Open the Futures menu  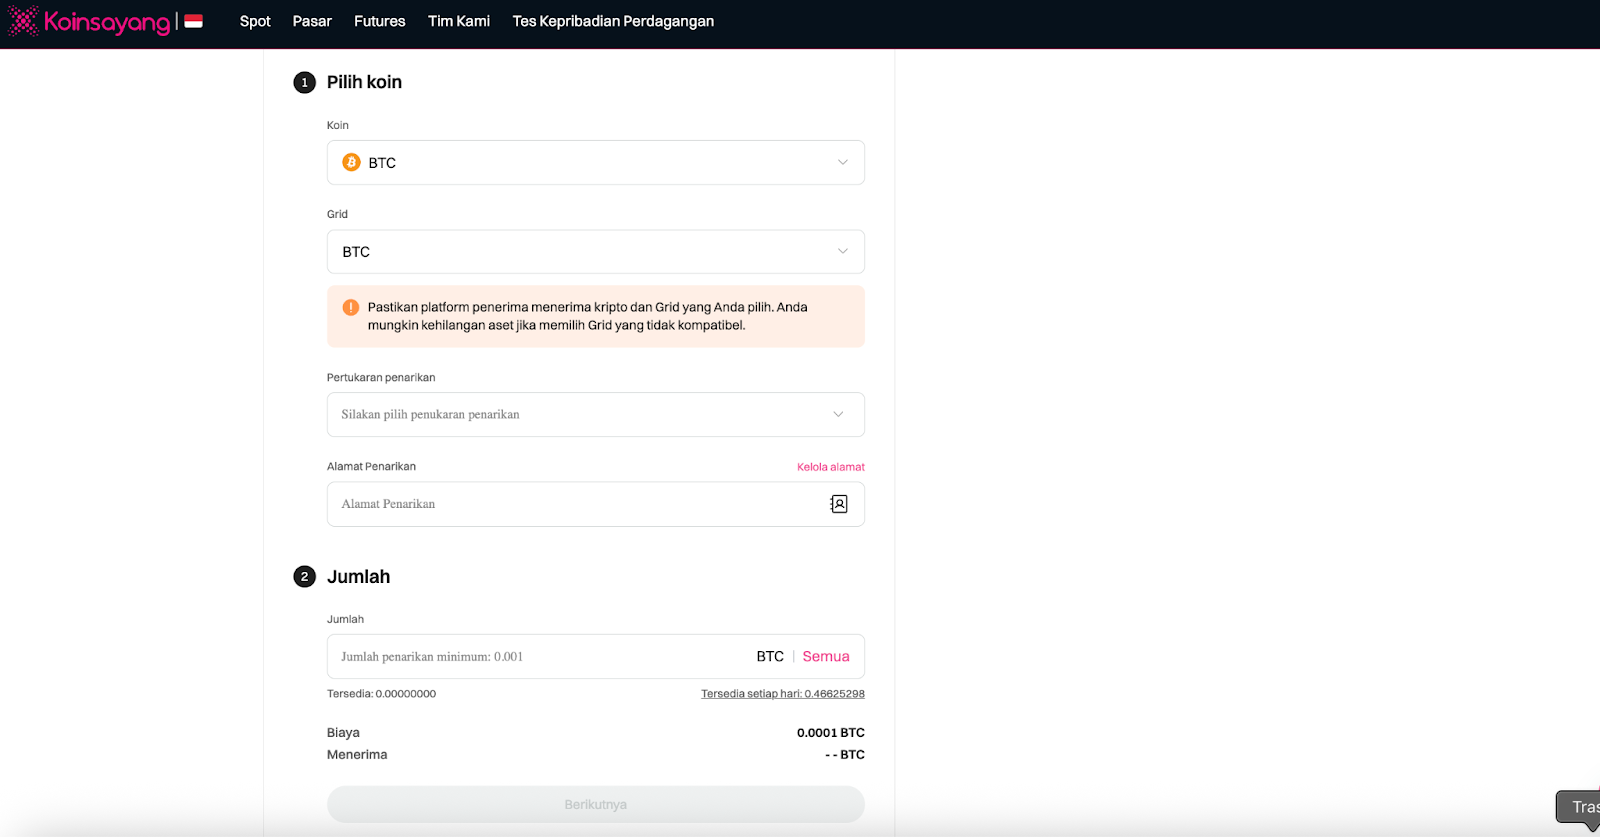pos(380,21)
